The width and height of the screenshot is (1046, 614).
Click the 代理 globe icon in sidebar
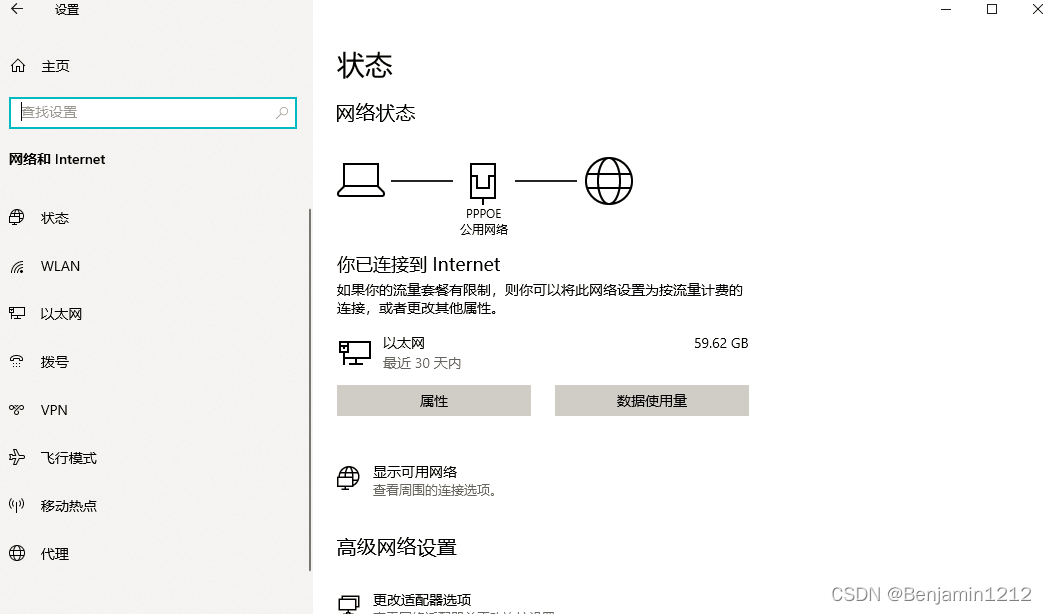click(x=17, y=554)
